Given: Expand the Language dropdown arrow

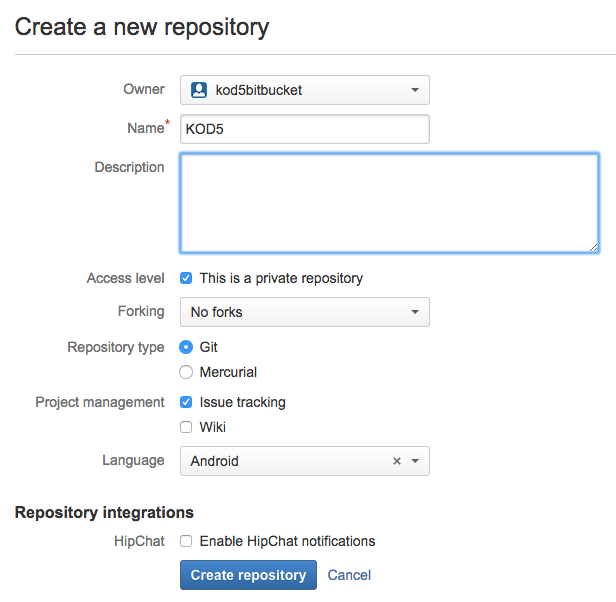Looking at the screenshot, I should pyautogui.click(x=415, y=461).
